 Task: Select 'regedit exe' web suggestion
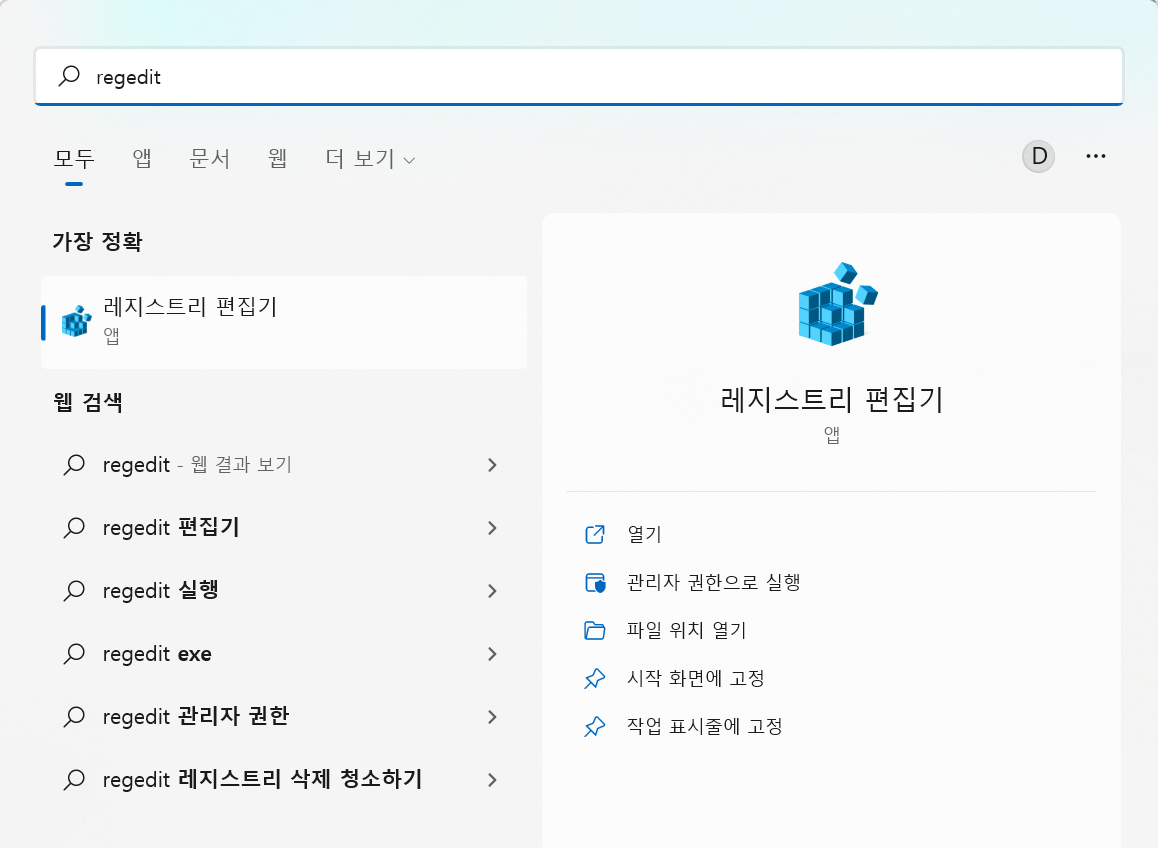pos(284,654)
